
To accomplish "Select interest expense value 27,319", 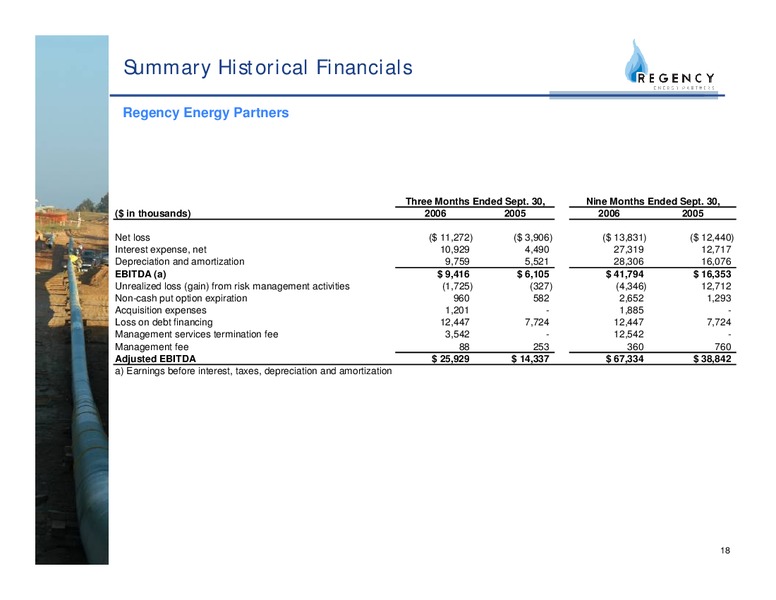I will tap(629, 250).
